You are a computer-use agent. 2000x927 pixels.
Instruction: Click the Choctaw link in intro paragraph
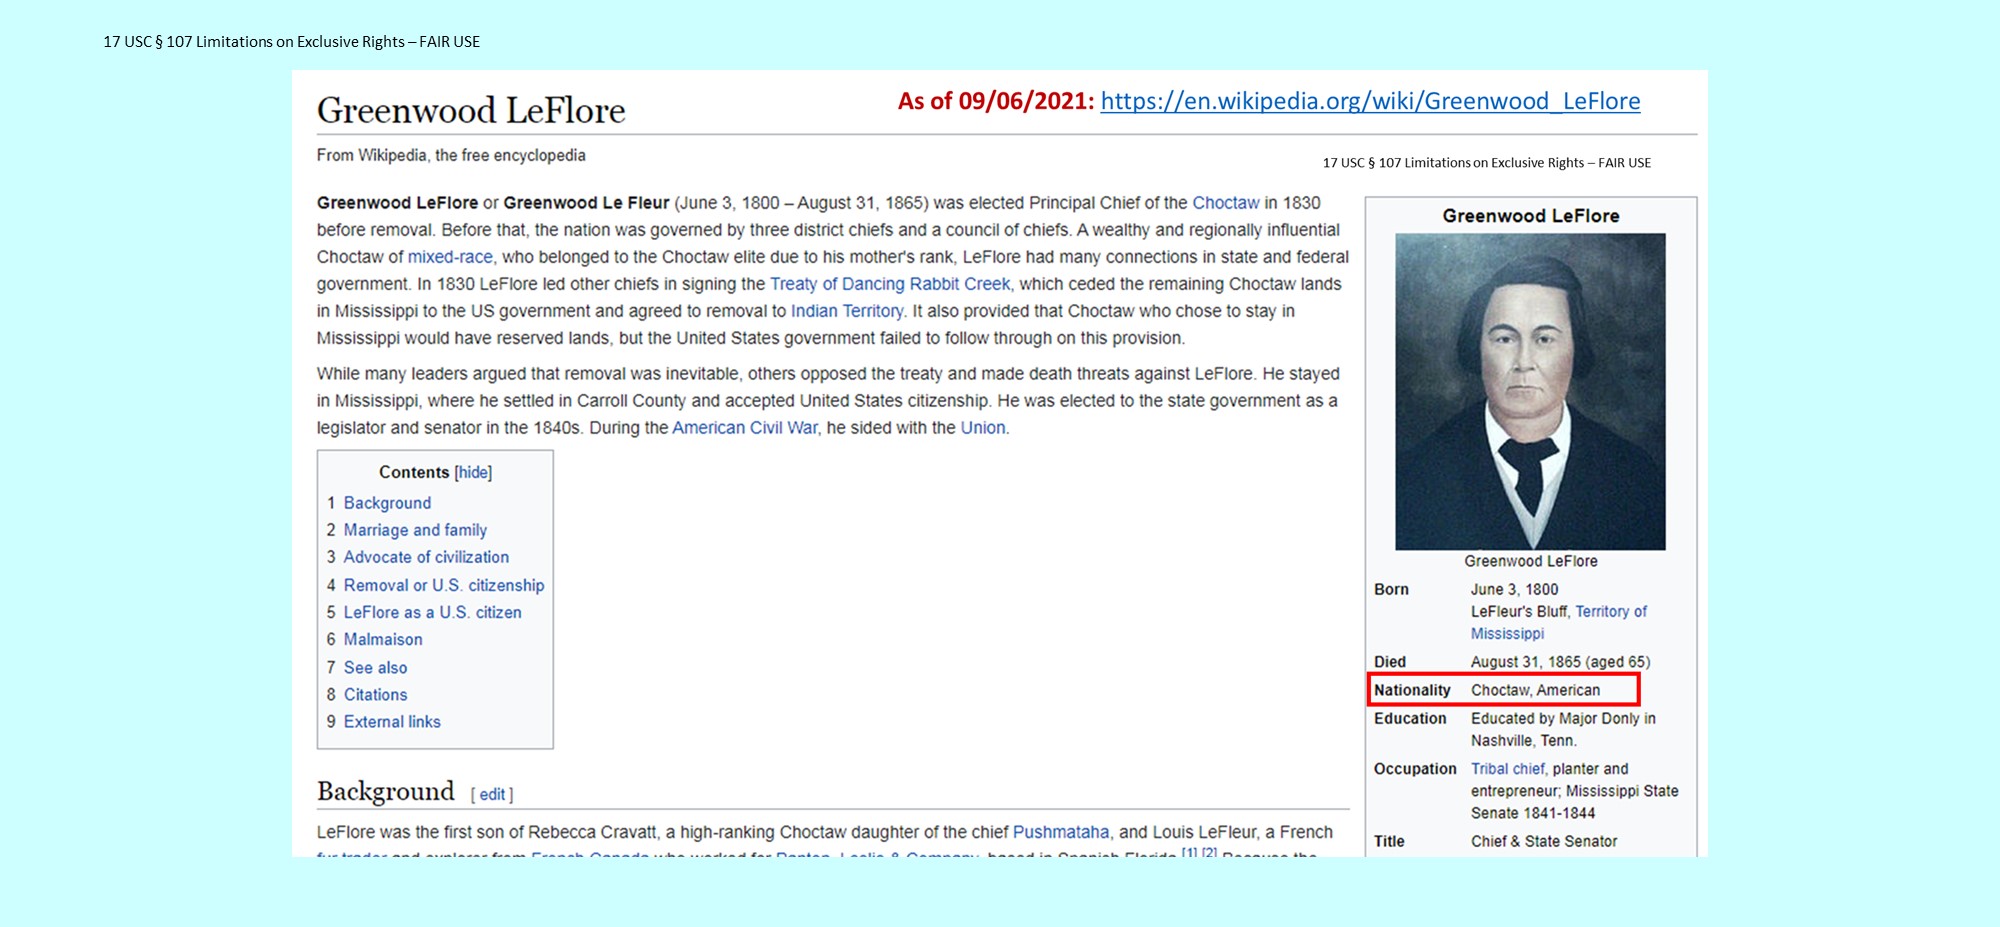pyautogui.click(x=1225, y=203)
